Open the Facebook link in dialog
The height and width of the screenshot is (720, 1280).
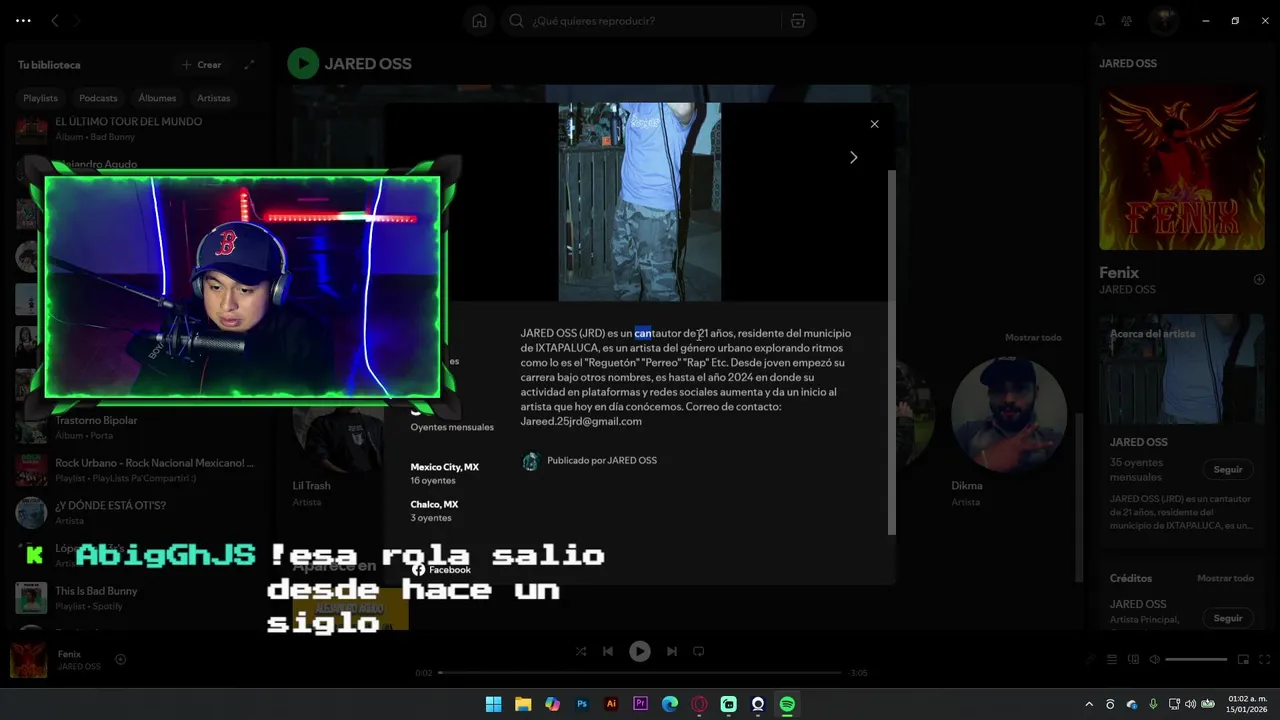(x=442, y=570)
